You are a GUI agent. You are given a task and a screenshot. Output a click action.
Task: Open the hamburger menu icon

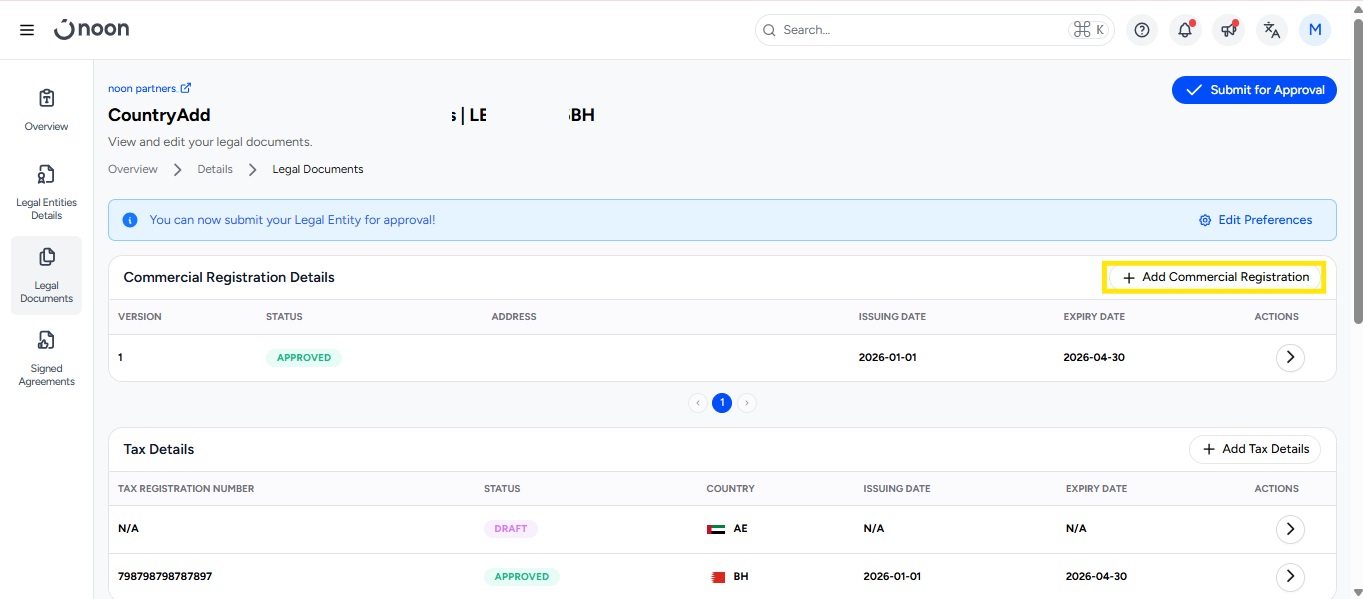tap(27, 30)
